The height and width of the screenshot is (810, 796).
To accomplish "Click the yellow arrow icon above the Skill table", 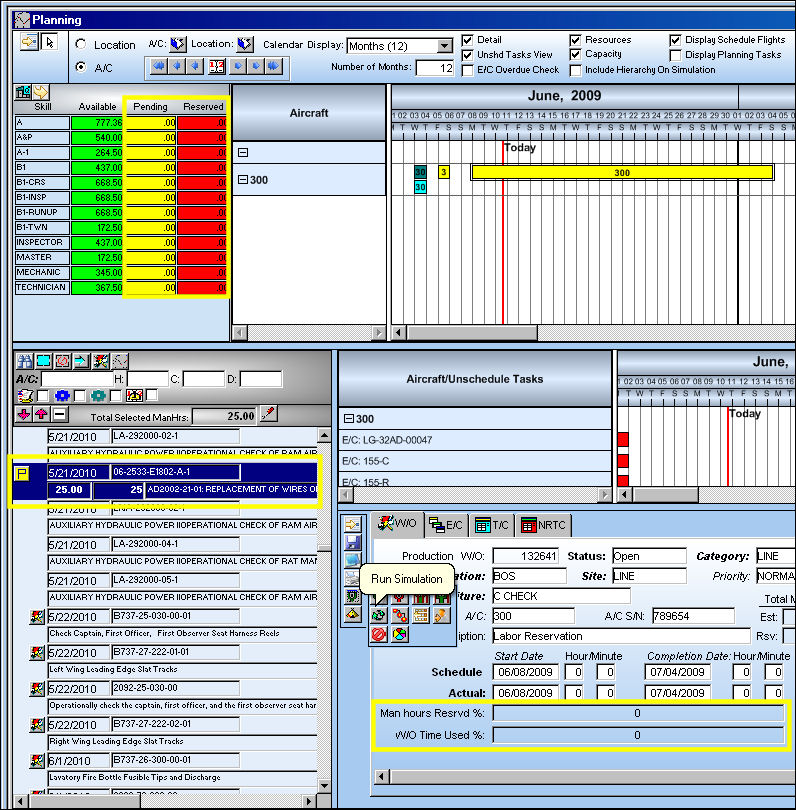I will tap(41, 92).
